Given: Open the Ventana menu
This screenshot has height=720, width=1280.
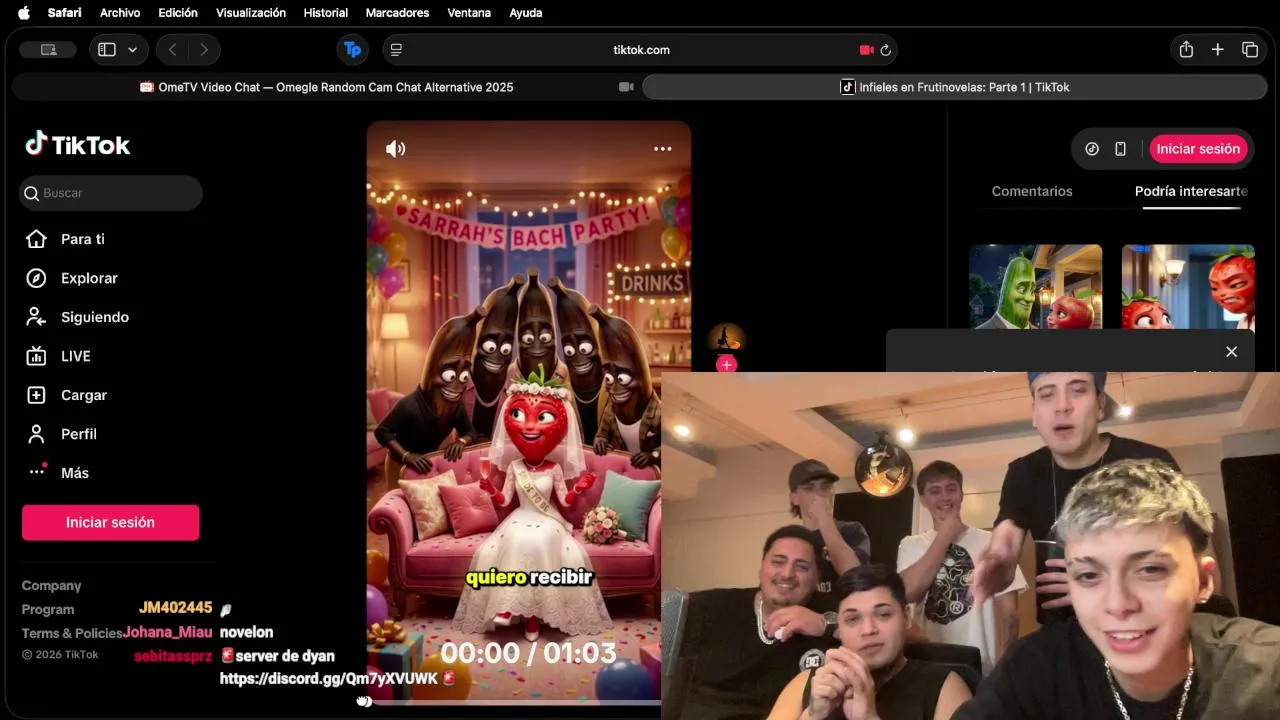Looking at the screenshot, I should click(469, 13).
